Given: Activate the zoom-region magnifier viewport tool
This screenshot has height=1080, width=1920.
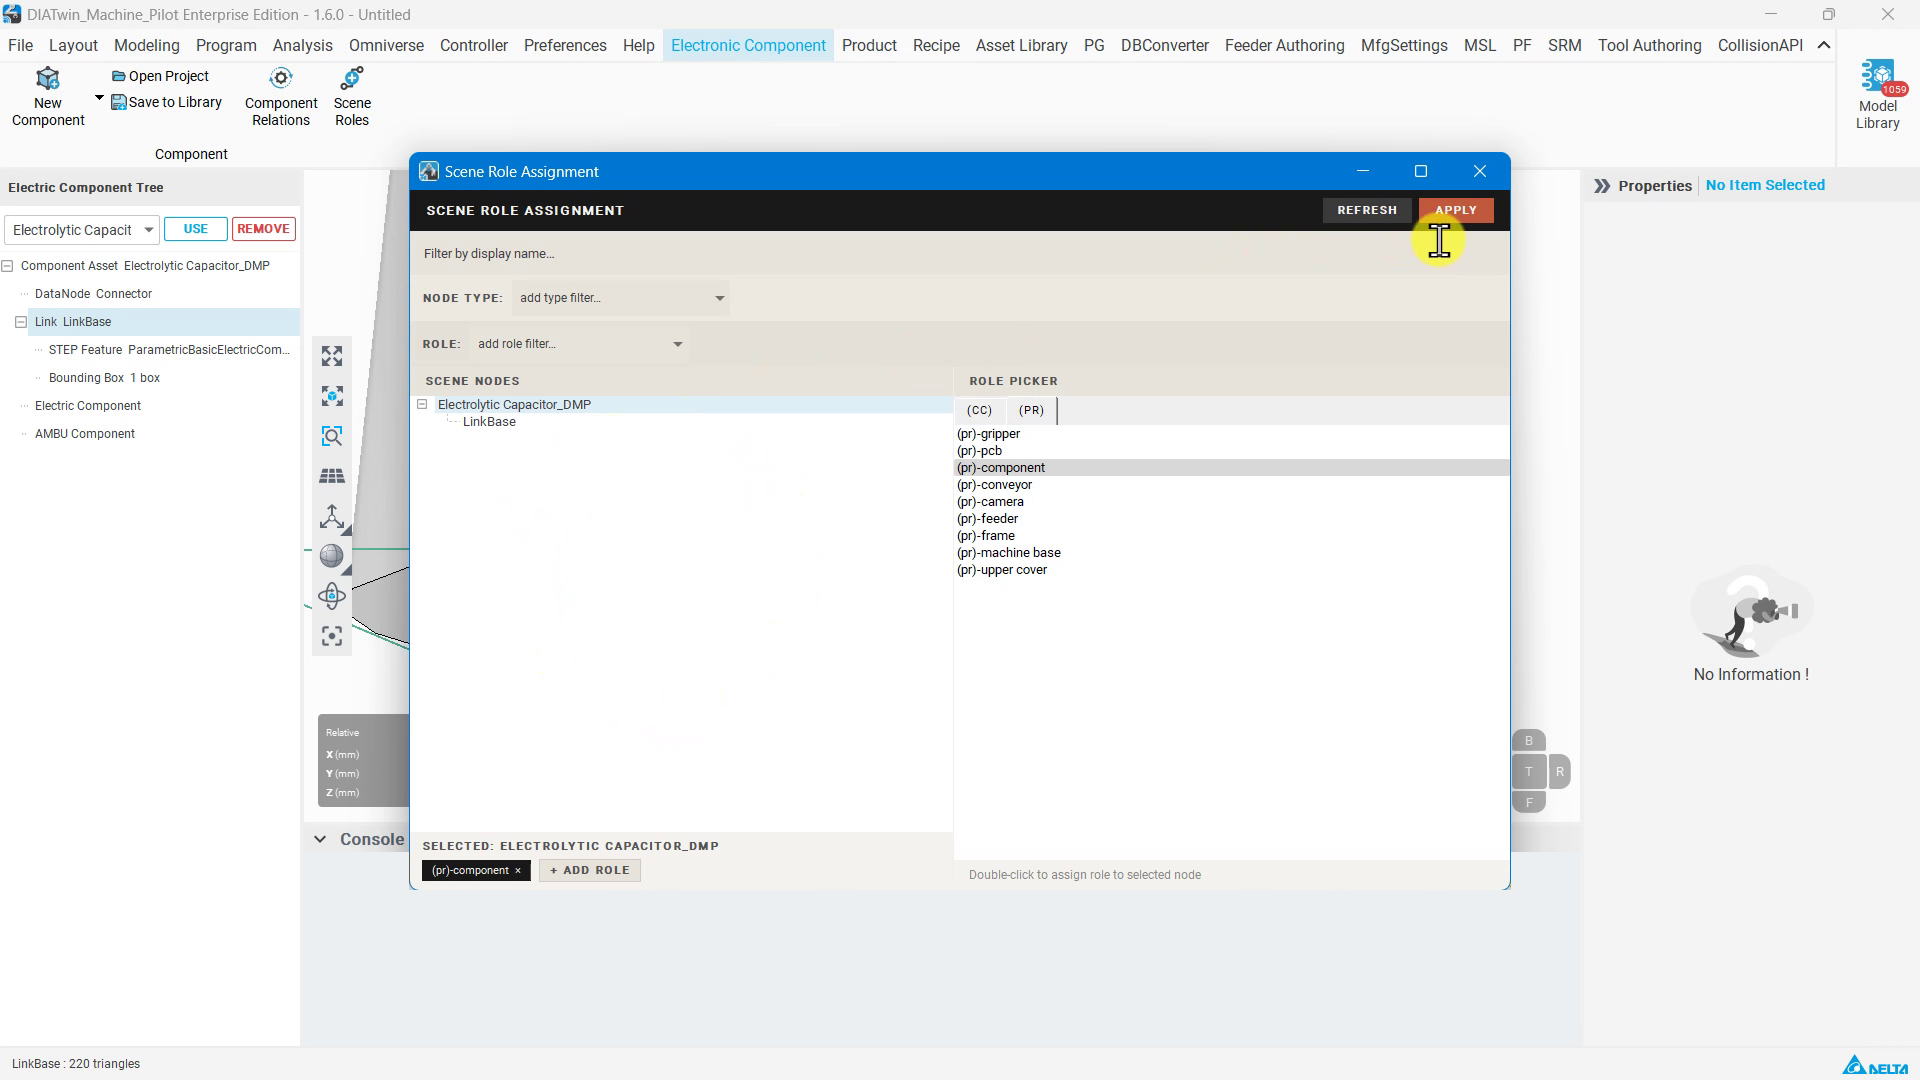Looking at the screenshot, I should 332,436.
